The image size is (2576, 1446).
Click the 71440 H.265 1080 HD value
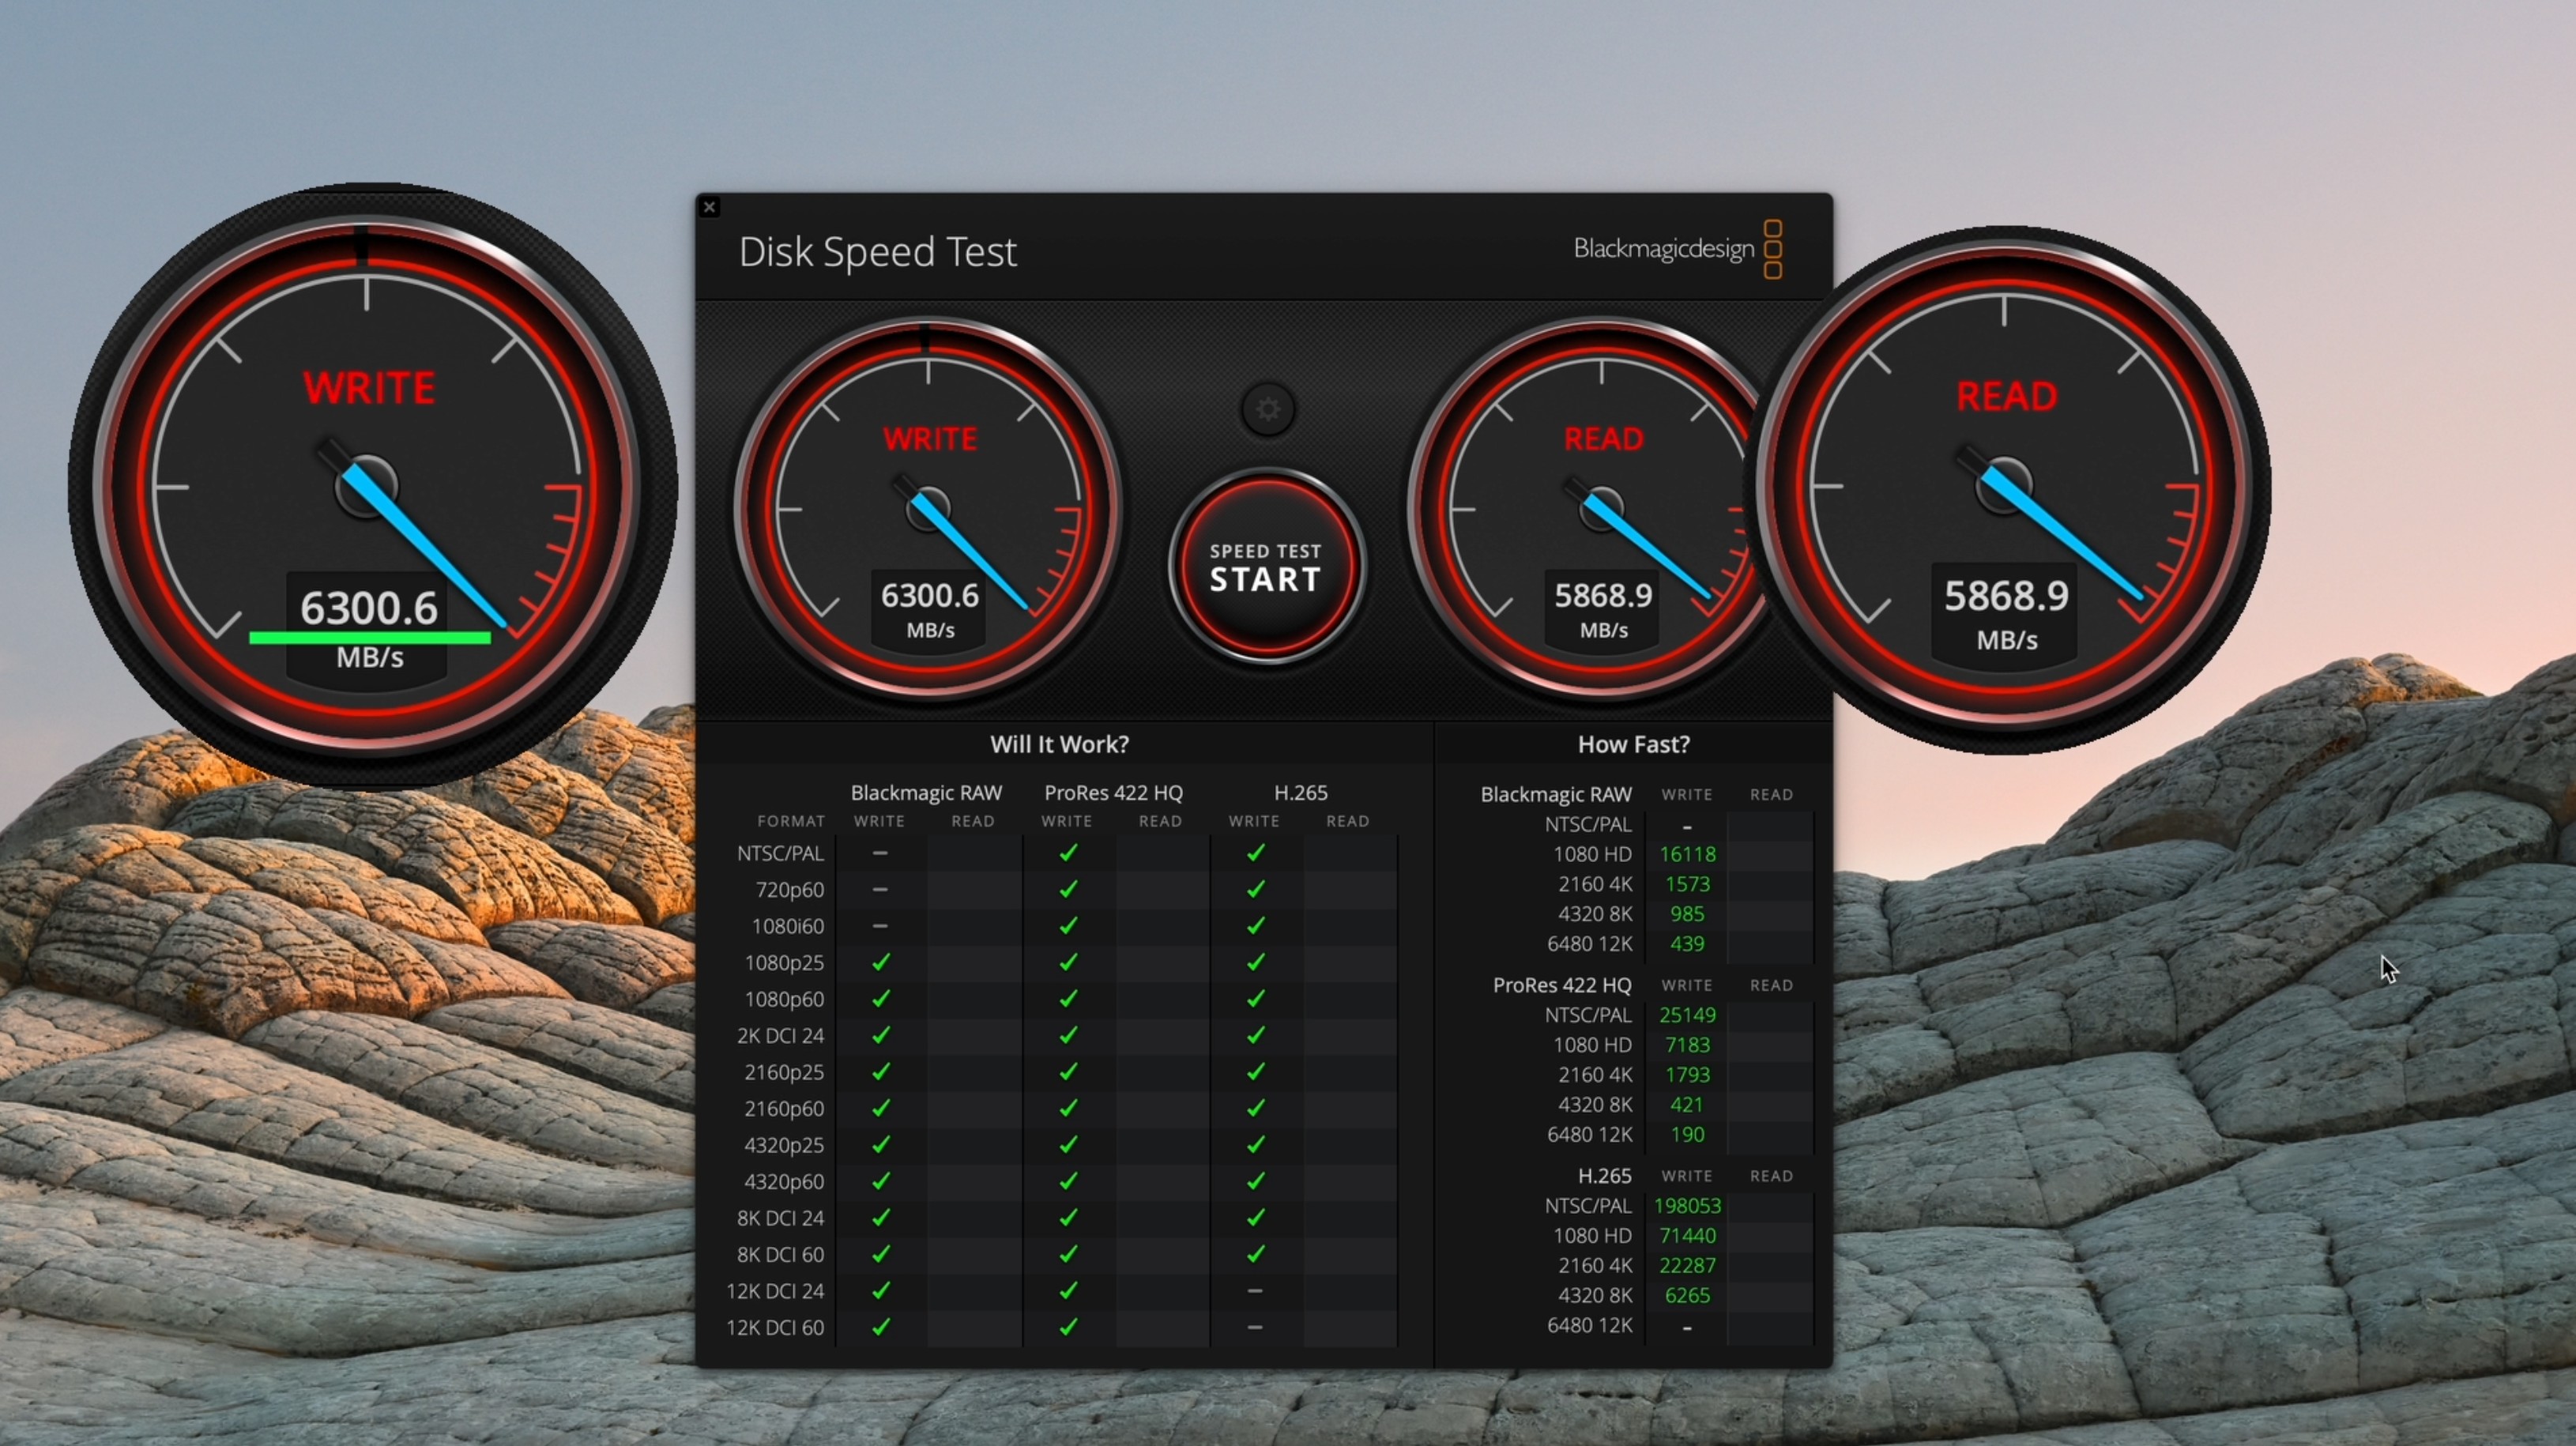(x=1687, y=1236)
